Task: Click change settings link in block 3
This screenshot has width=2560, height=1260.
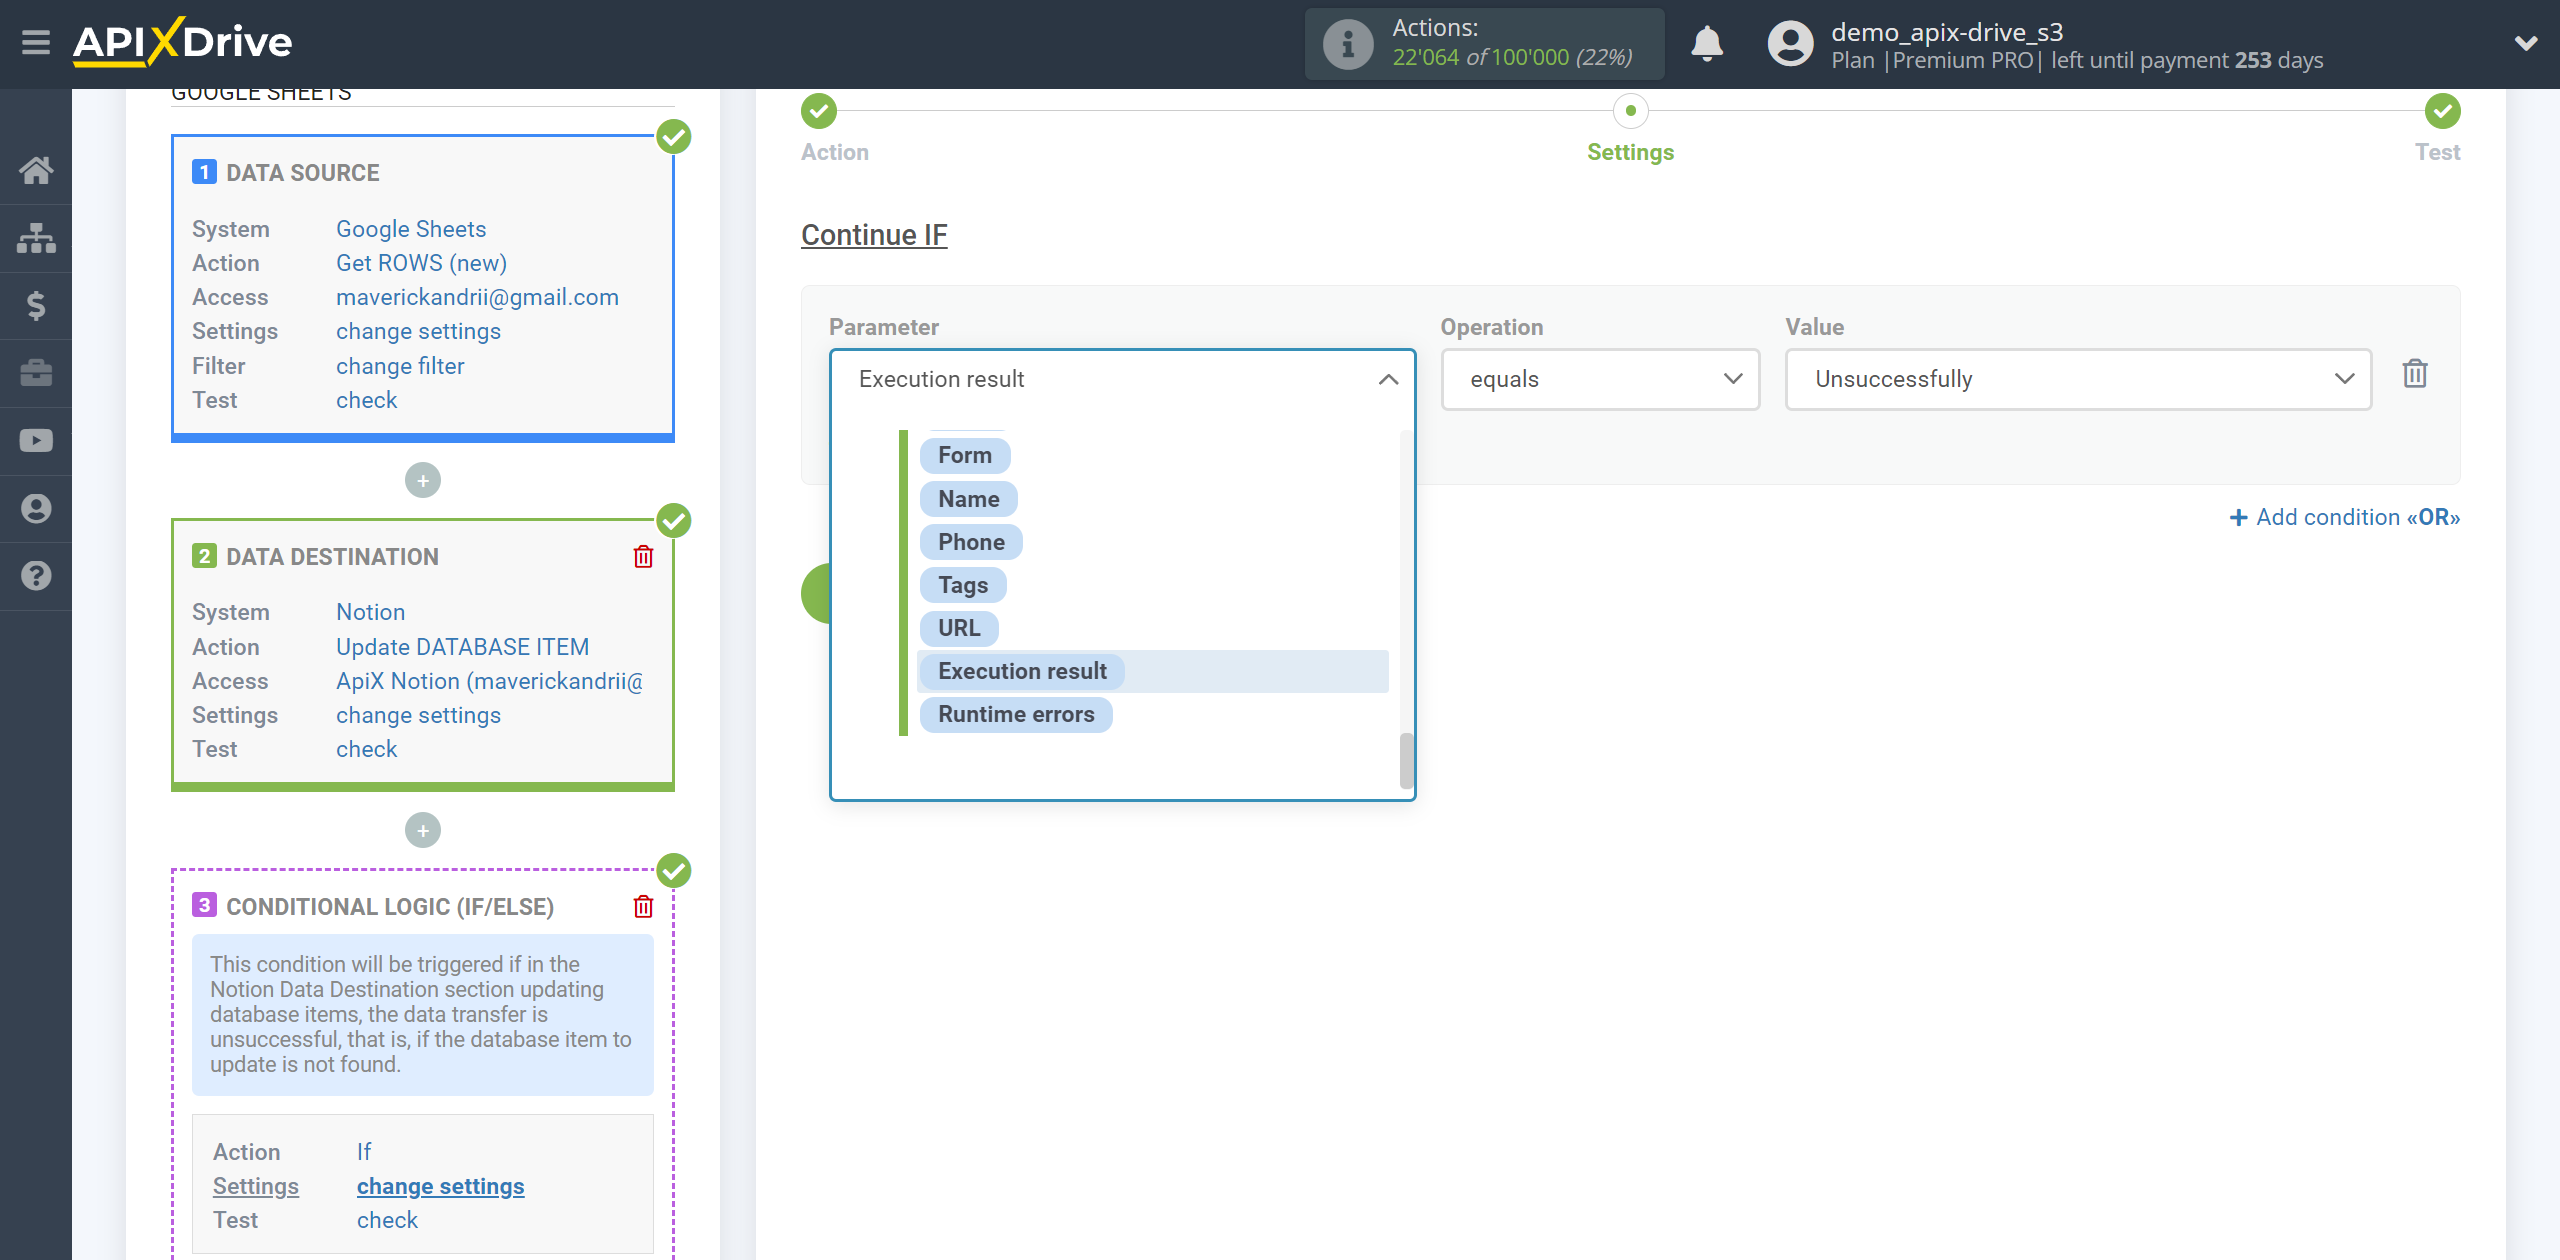Action: click(441, 1185)
